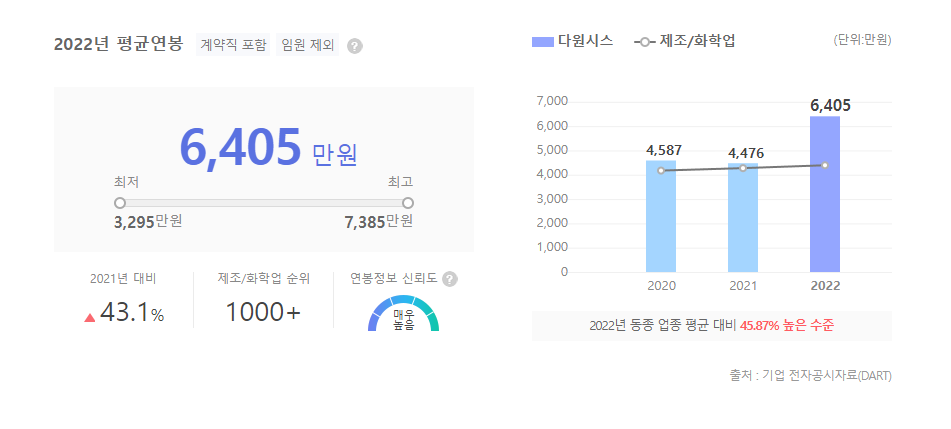
Task: Click the 다원시스 legend text
Action: click(585, 41)
